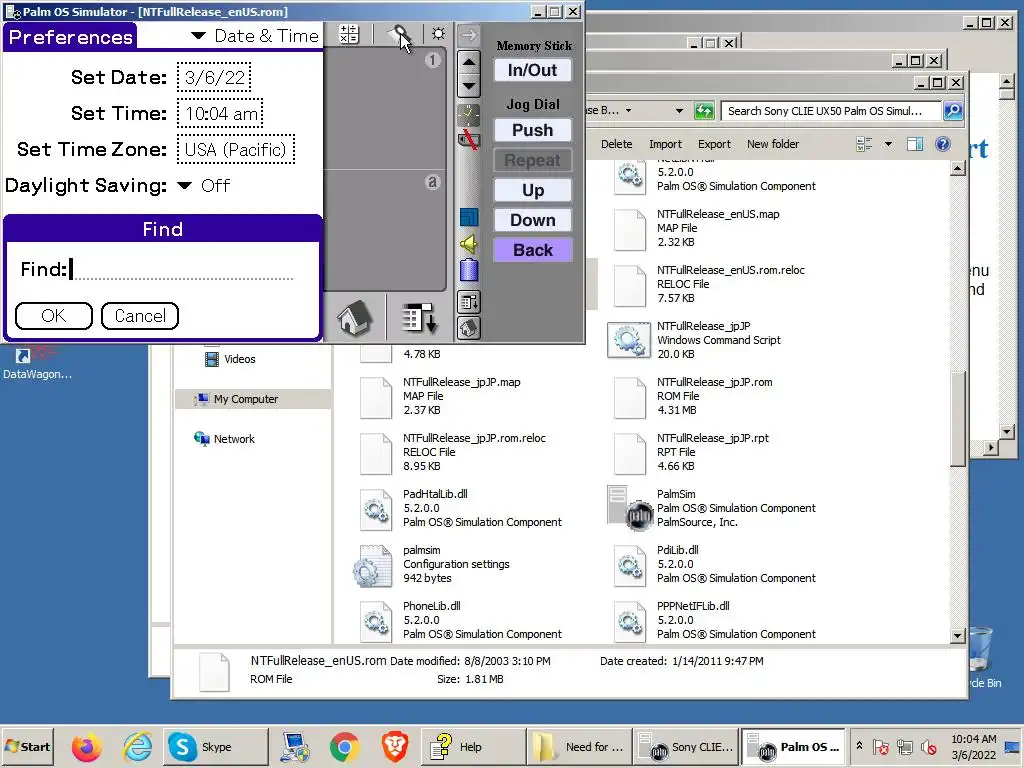Screen dimensions: 1024x768
Task: Click Cancel in the Find dialog
Action: [x=140, y=316]
